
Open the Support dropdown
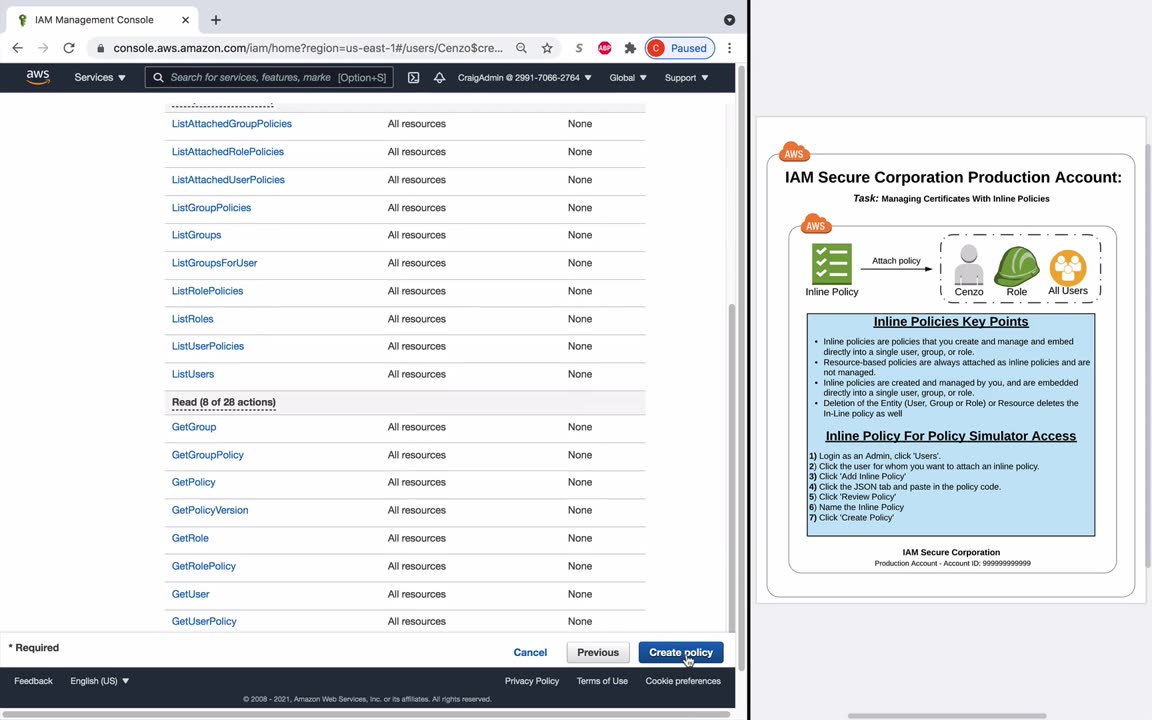pos(686,77)
